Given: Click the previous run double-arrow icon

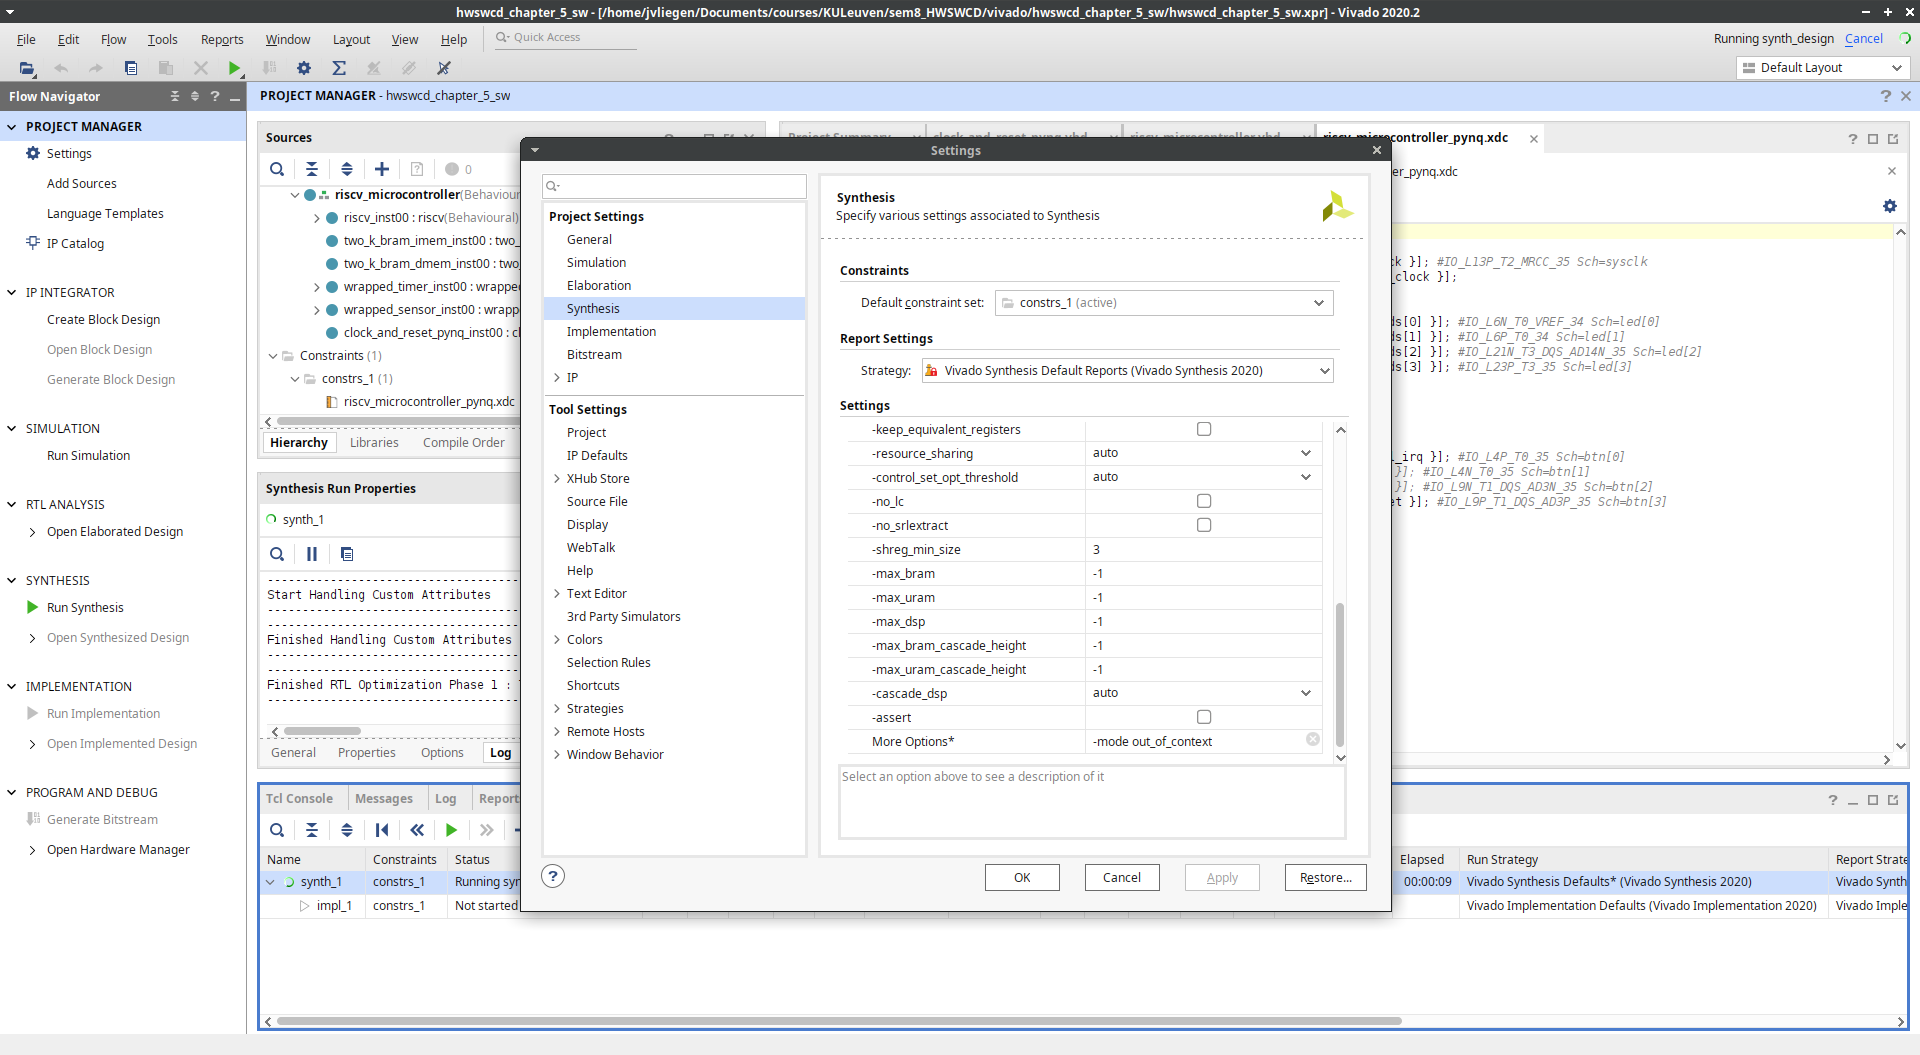Looking at the screenshot, I should 417,830.
